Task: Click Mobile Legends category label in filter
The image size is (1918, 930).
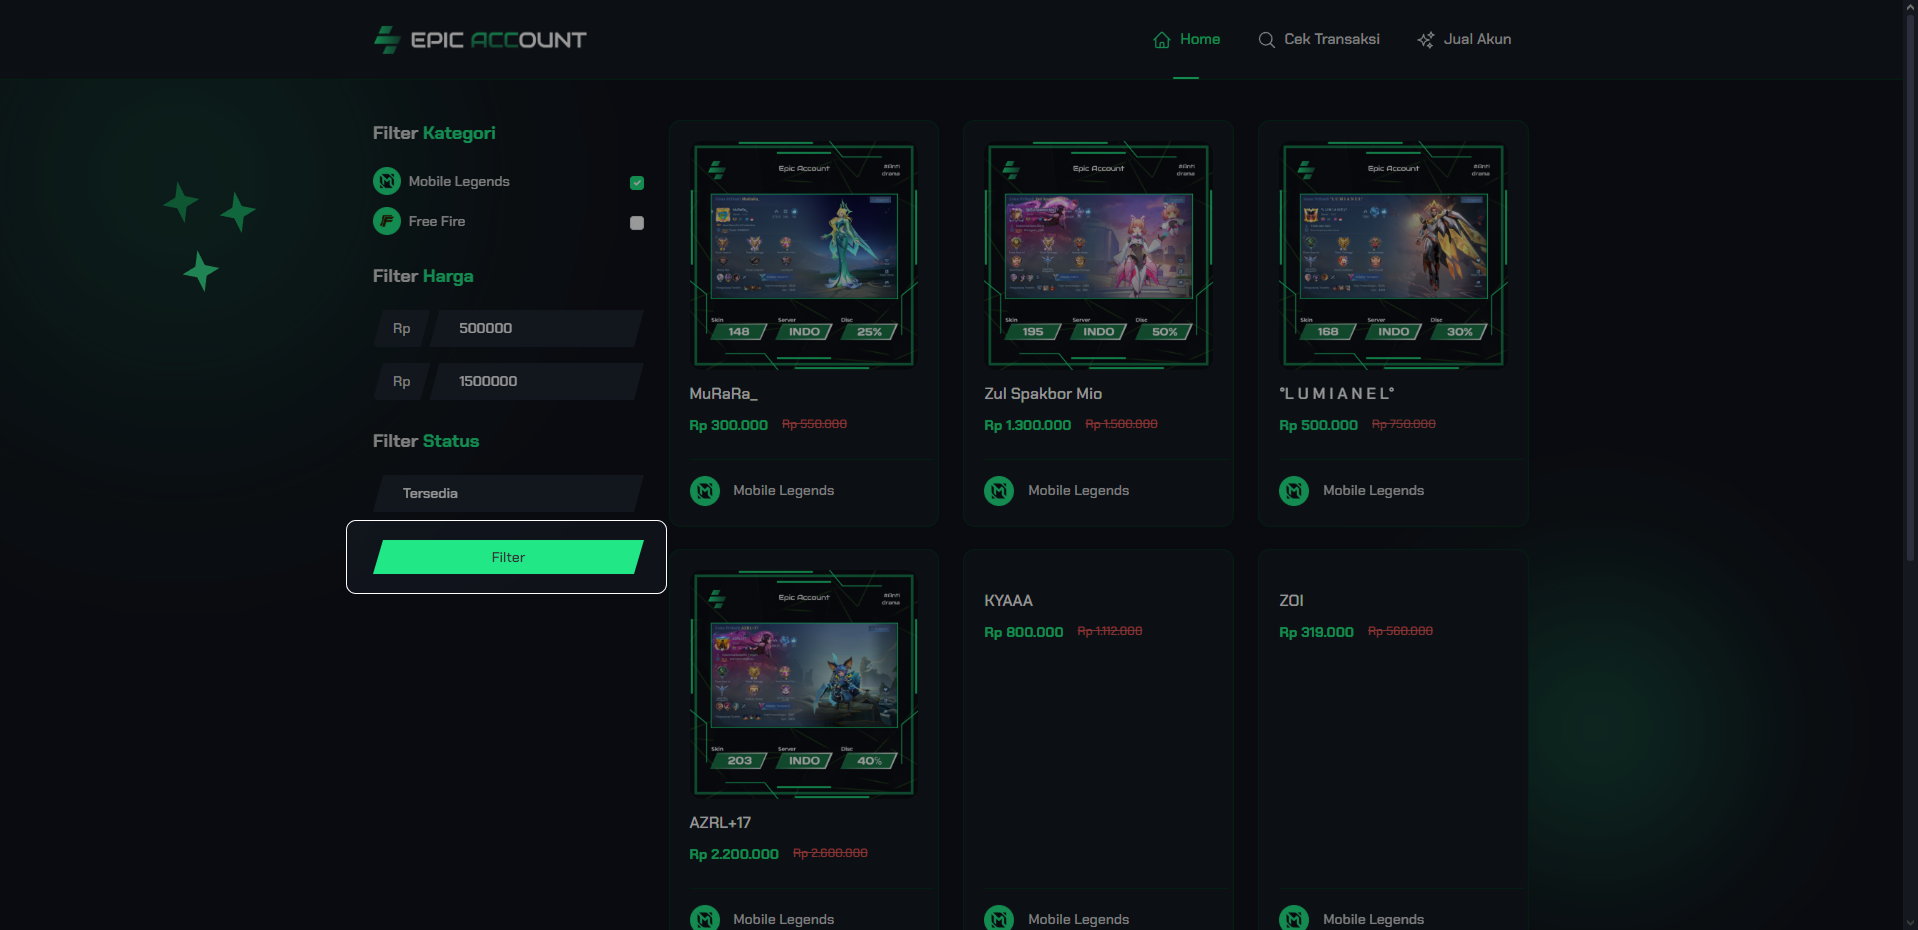Action: click(459, 181)
